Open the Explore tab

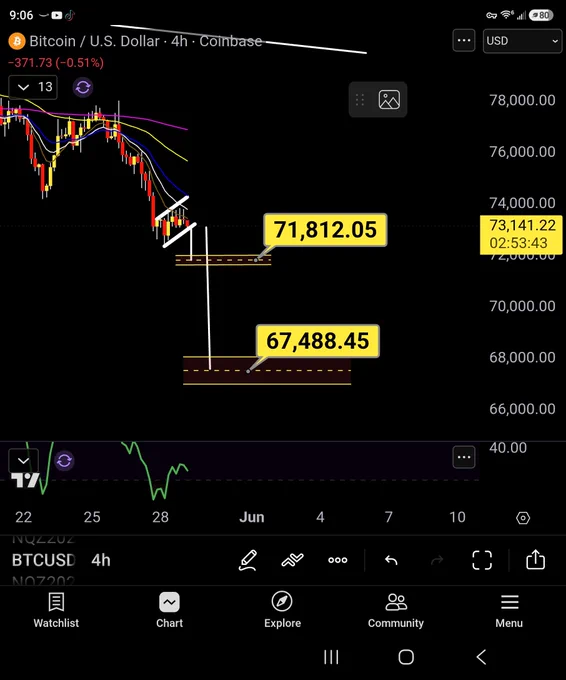click(282, 611)
